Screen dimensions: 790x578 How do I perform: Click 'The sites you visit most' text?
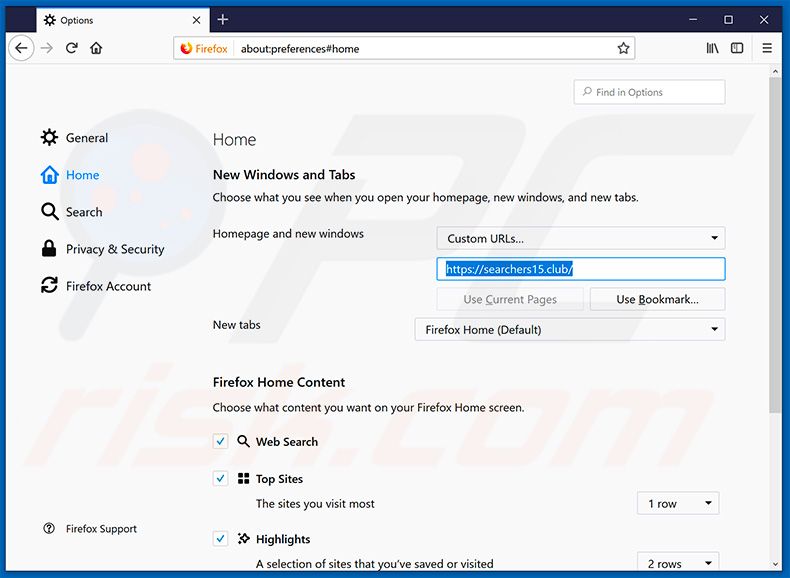[315, 504]
